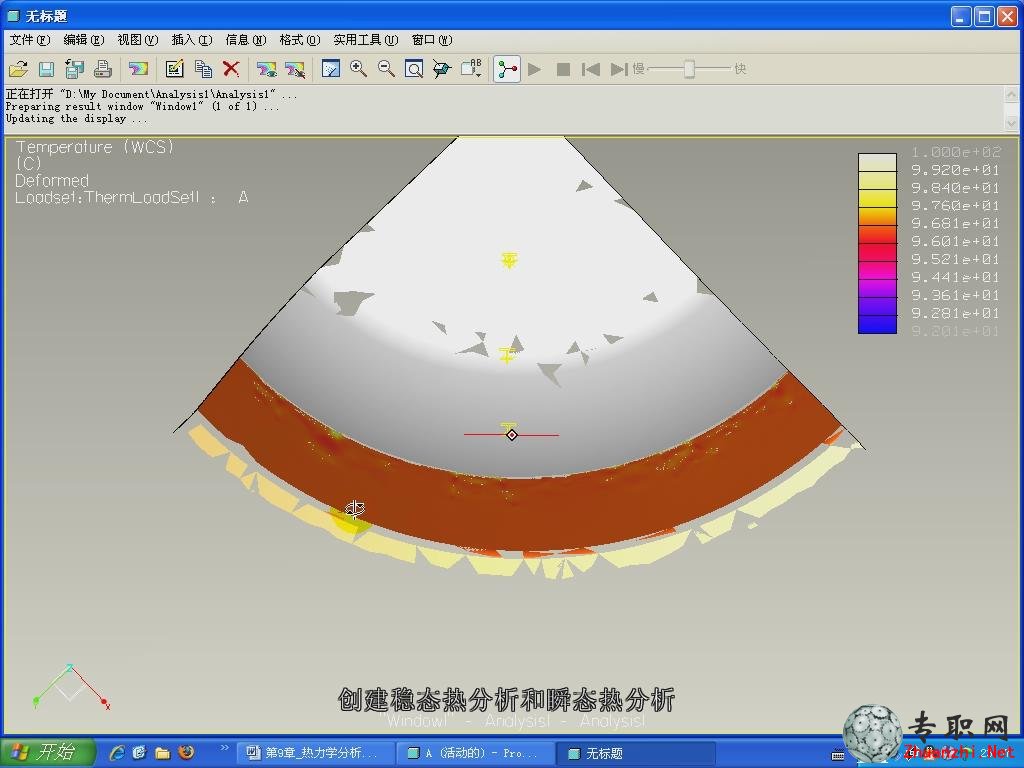Click the message log scroll-up arrow

[x=1011, y=95]
